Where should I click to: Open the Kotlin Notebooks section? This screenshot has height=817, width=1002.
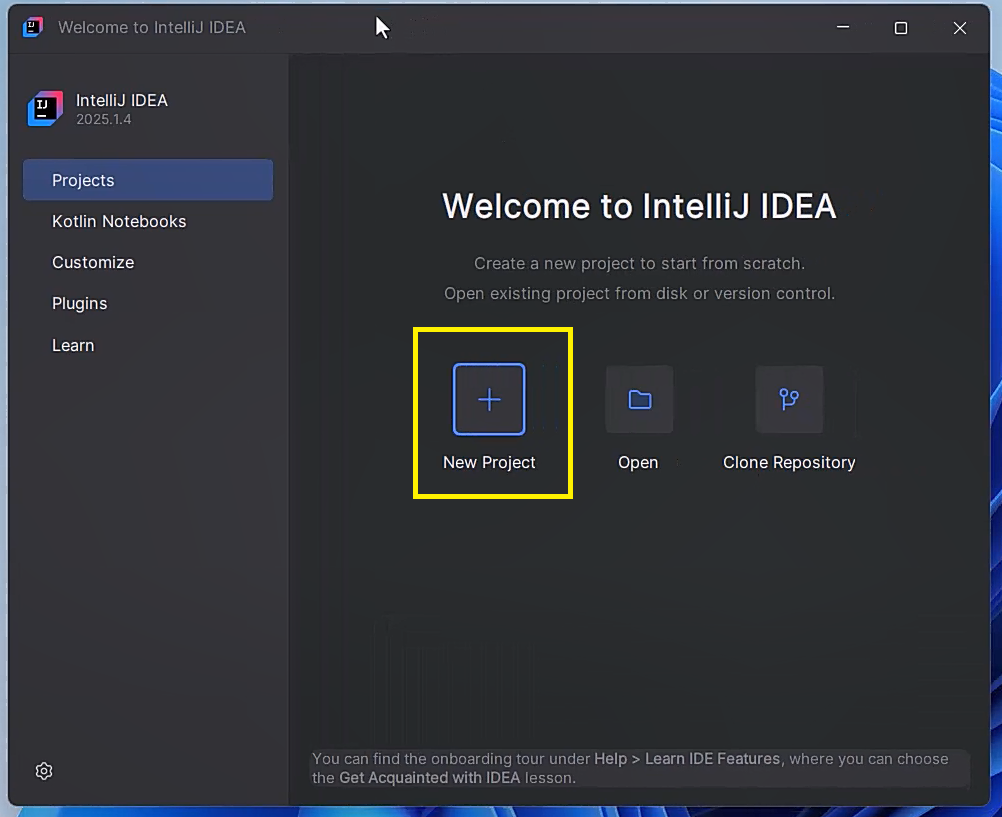118,221
